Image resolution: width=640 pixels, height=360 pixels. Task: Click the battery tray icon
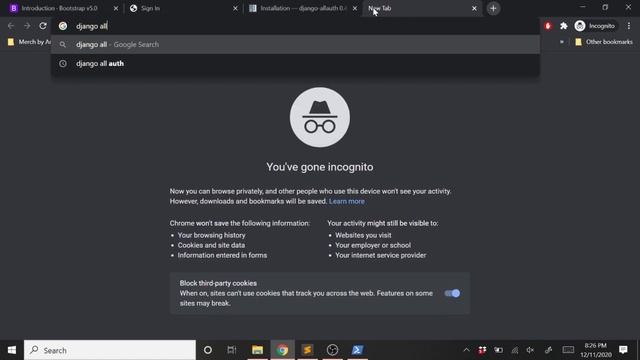(x=498, y=350)
